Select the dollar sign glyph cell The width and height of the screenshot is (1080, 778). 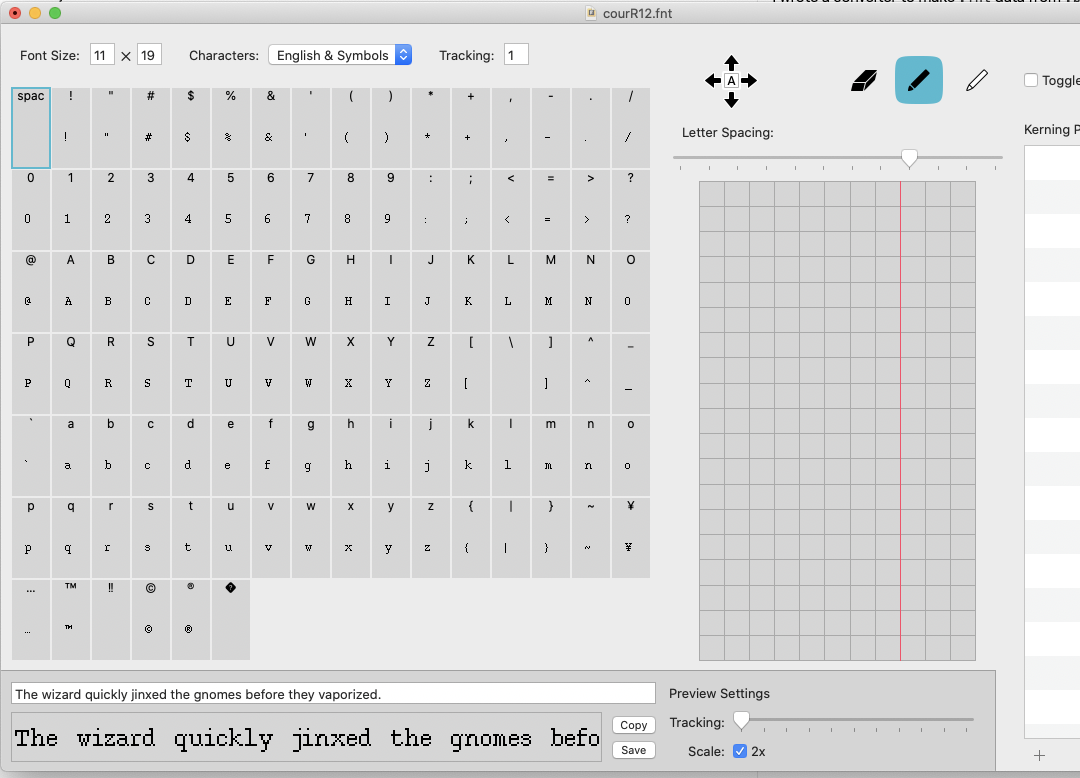click(x=190, y=128)
